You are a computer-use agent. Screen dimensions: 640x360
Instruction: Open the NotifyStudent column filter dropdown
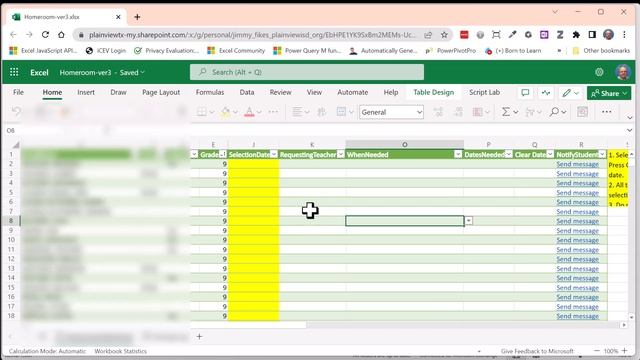[602, 154]
